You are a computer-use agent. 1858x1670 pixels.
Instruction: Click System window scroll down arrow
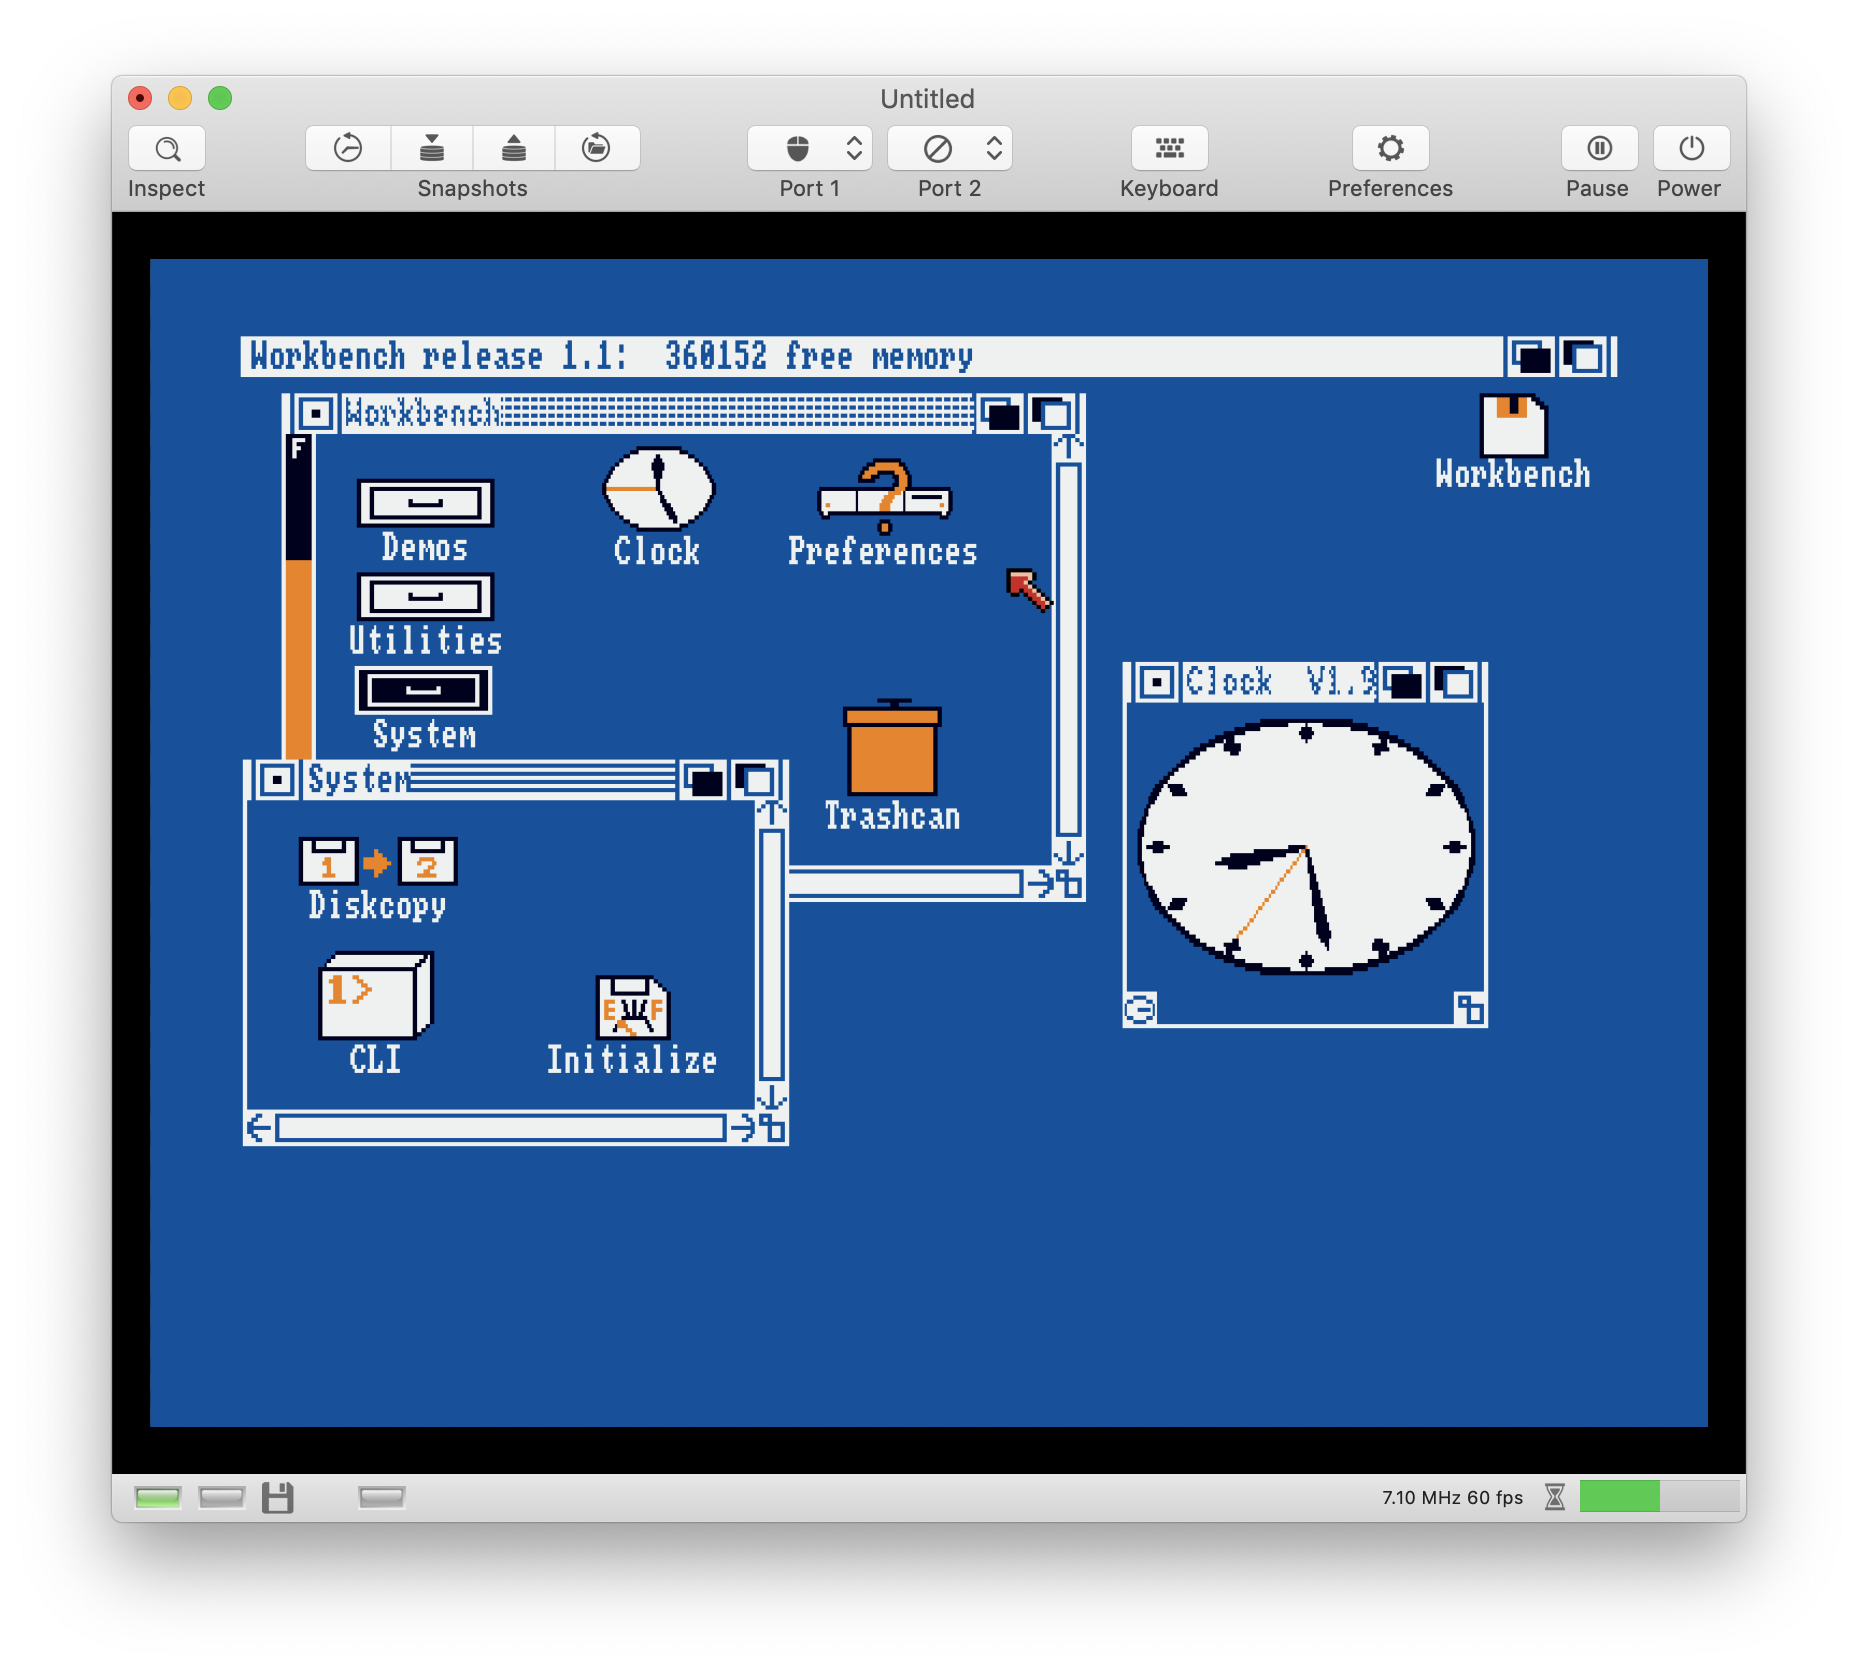pyautogui.click(x=771, y=1097)
